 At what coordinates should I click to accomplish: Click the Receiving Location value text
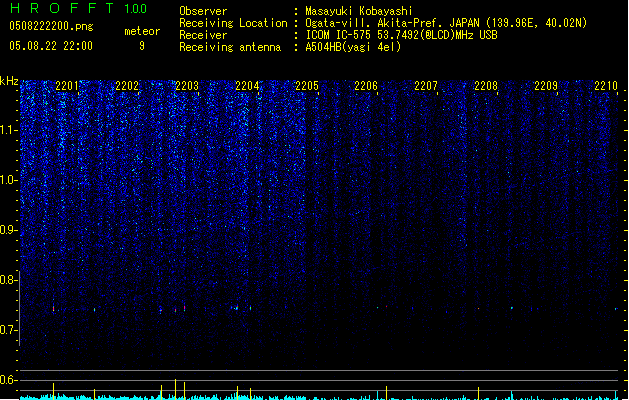tap(446, 23)
